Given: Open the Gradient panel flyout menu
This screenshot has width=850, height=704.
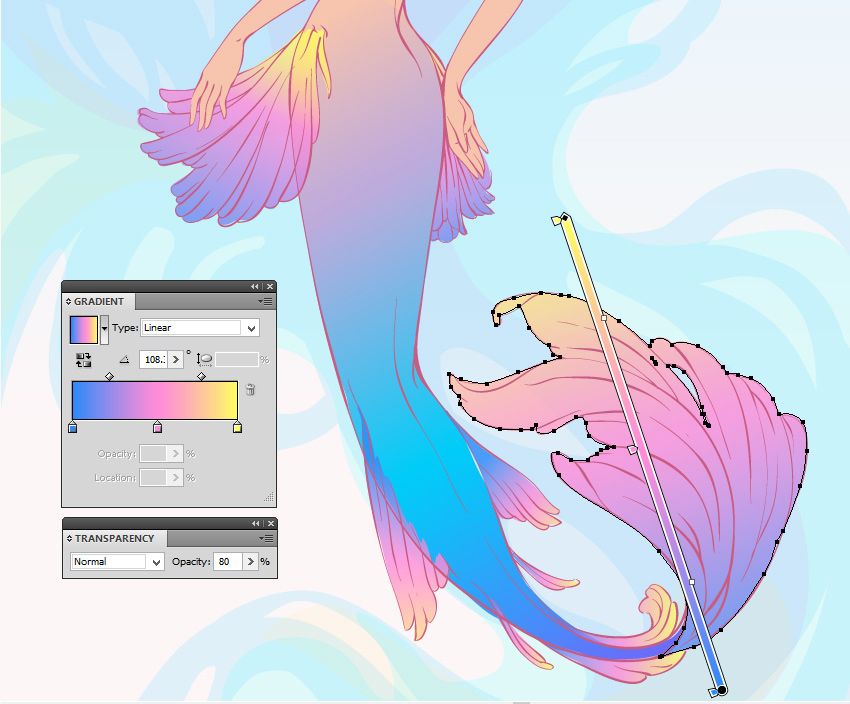Looking at the screenshot, I should 266,301.
